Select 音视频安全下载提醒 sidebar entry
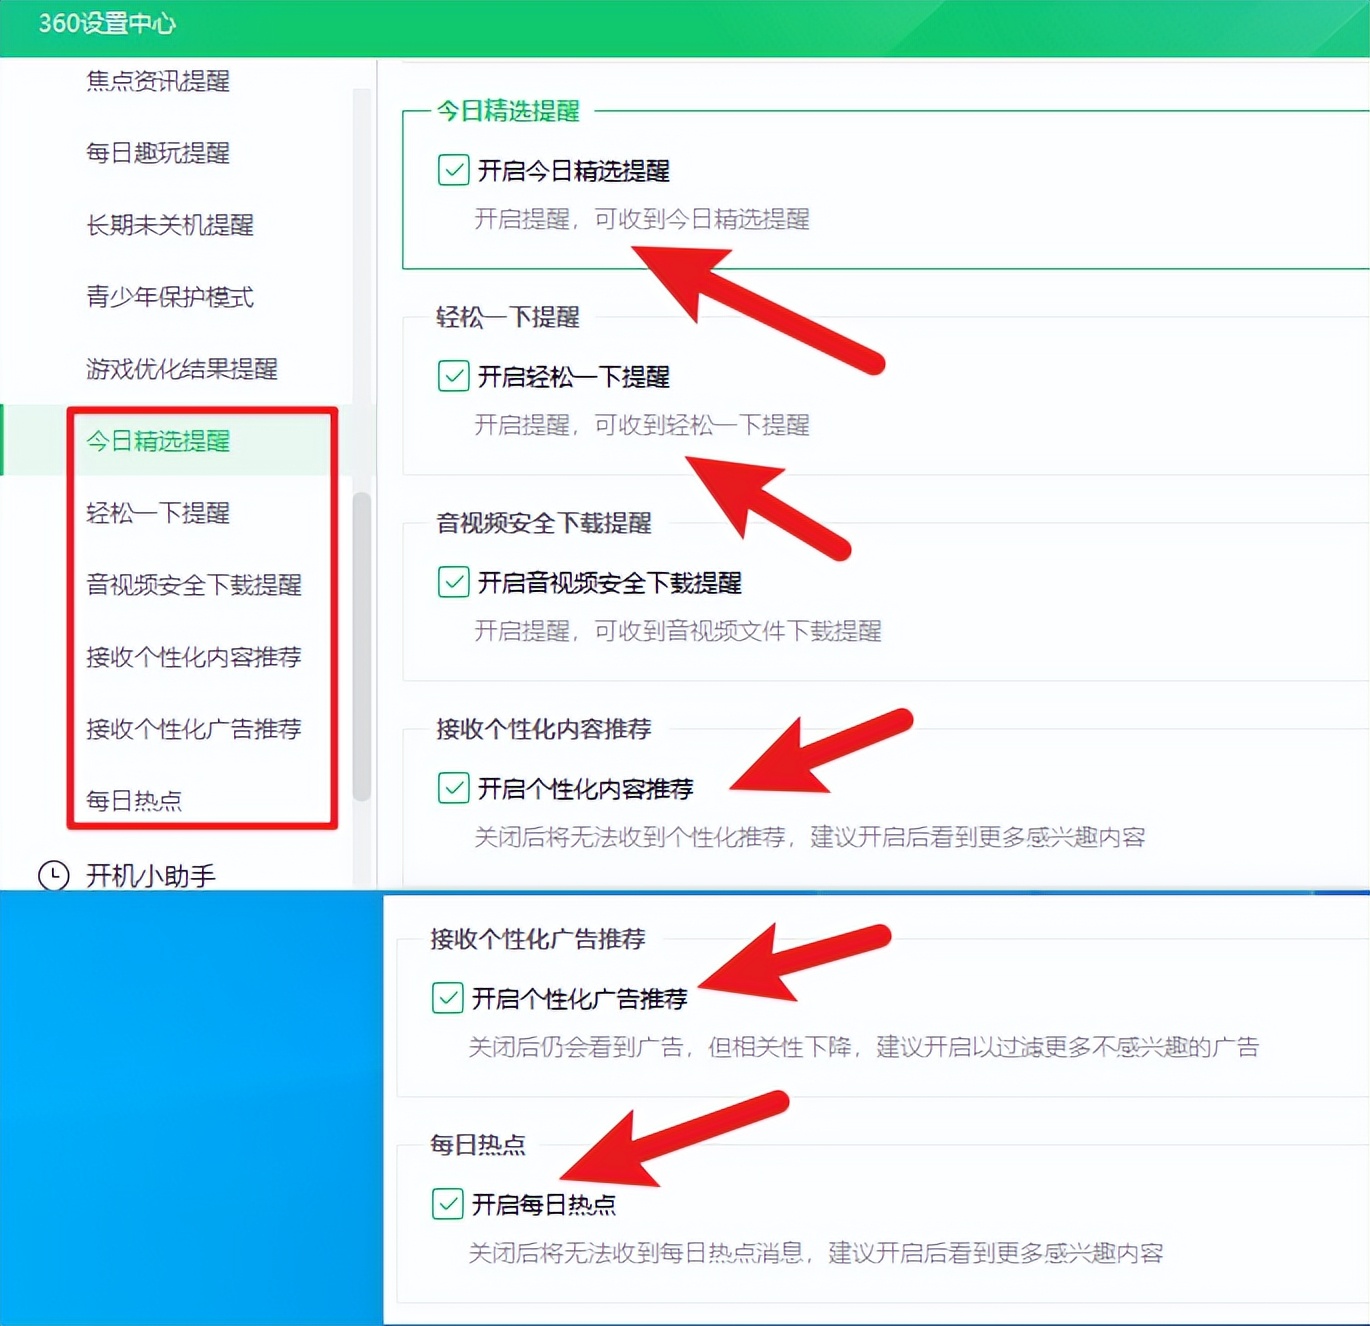Screen dimensions: 1370x1326 coord(194,585)
